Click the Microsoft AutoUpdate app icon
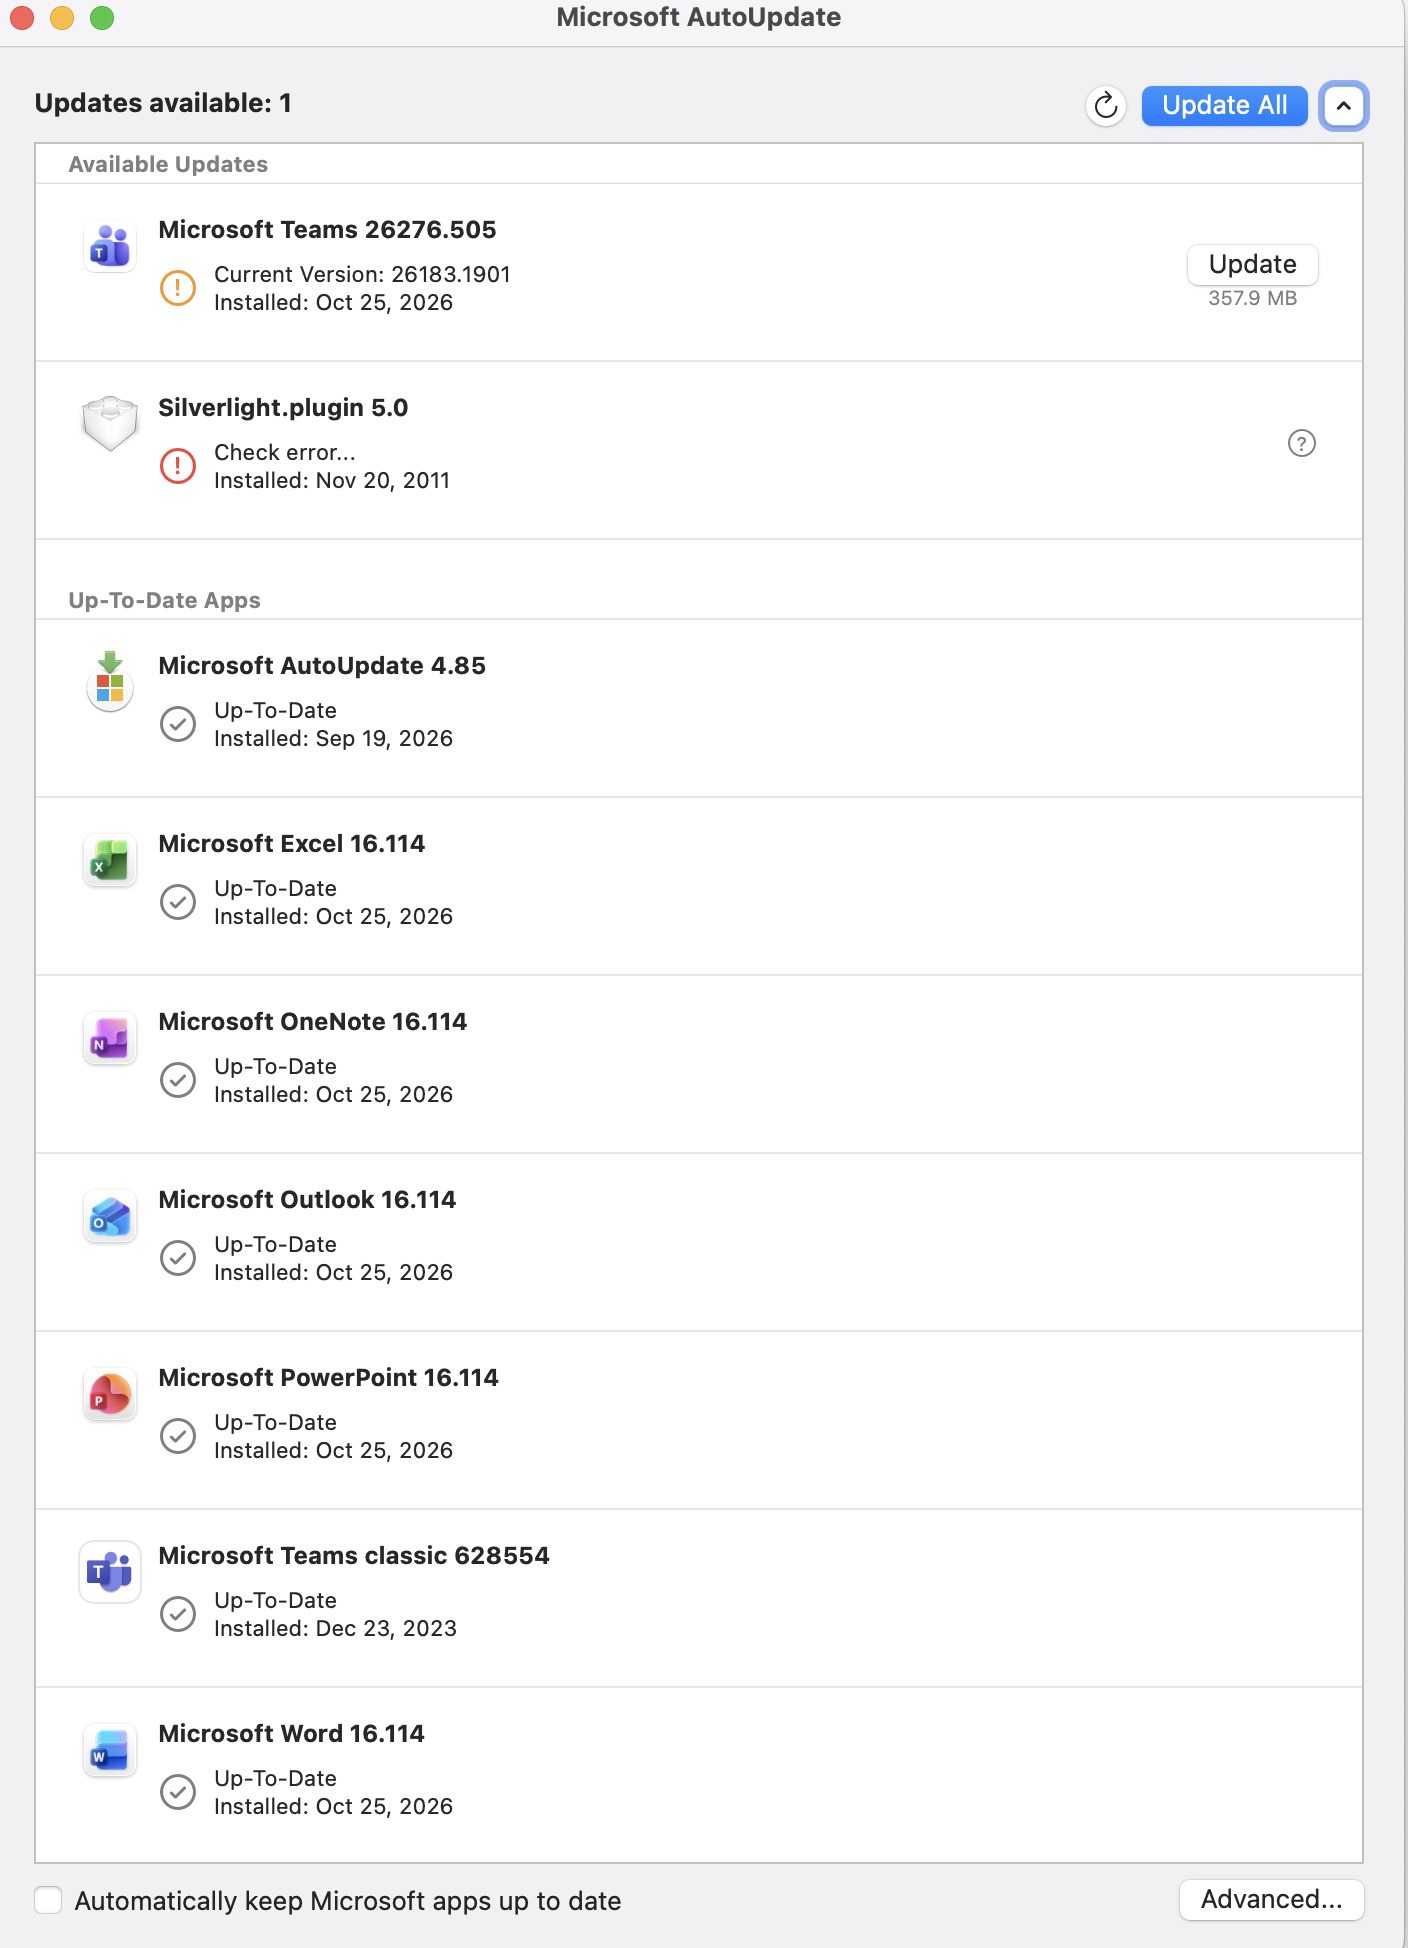The image size is (1408, 1948). (x=110, y=682)
